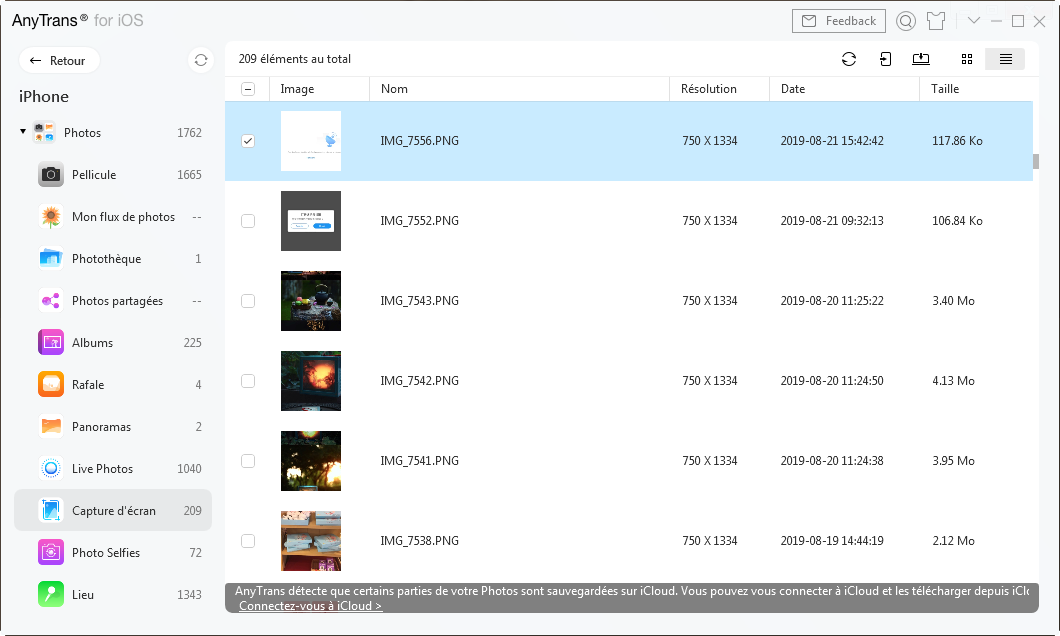Toggle the select-all header checkbox
The width and height of the screenshot is (1060, 636).
coord(248,89)
